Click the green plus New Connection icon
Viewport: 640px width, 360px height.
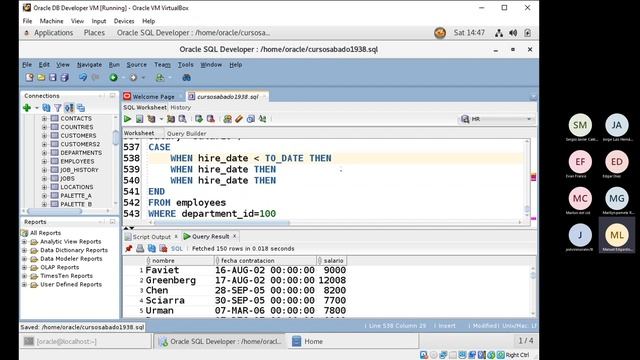[27, 108]
